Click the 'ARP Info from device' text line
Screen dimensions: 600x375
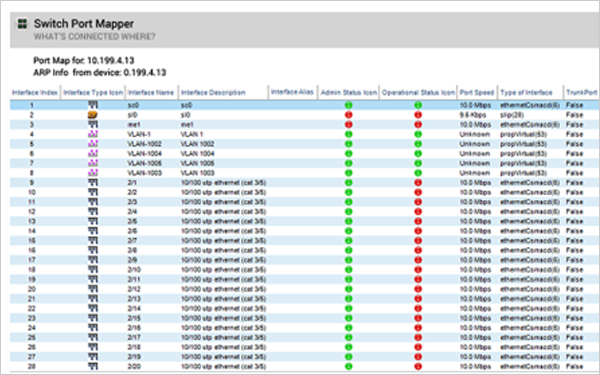click(x=99, y=72)
